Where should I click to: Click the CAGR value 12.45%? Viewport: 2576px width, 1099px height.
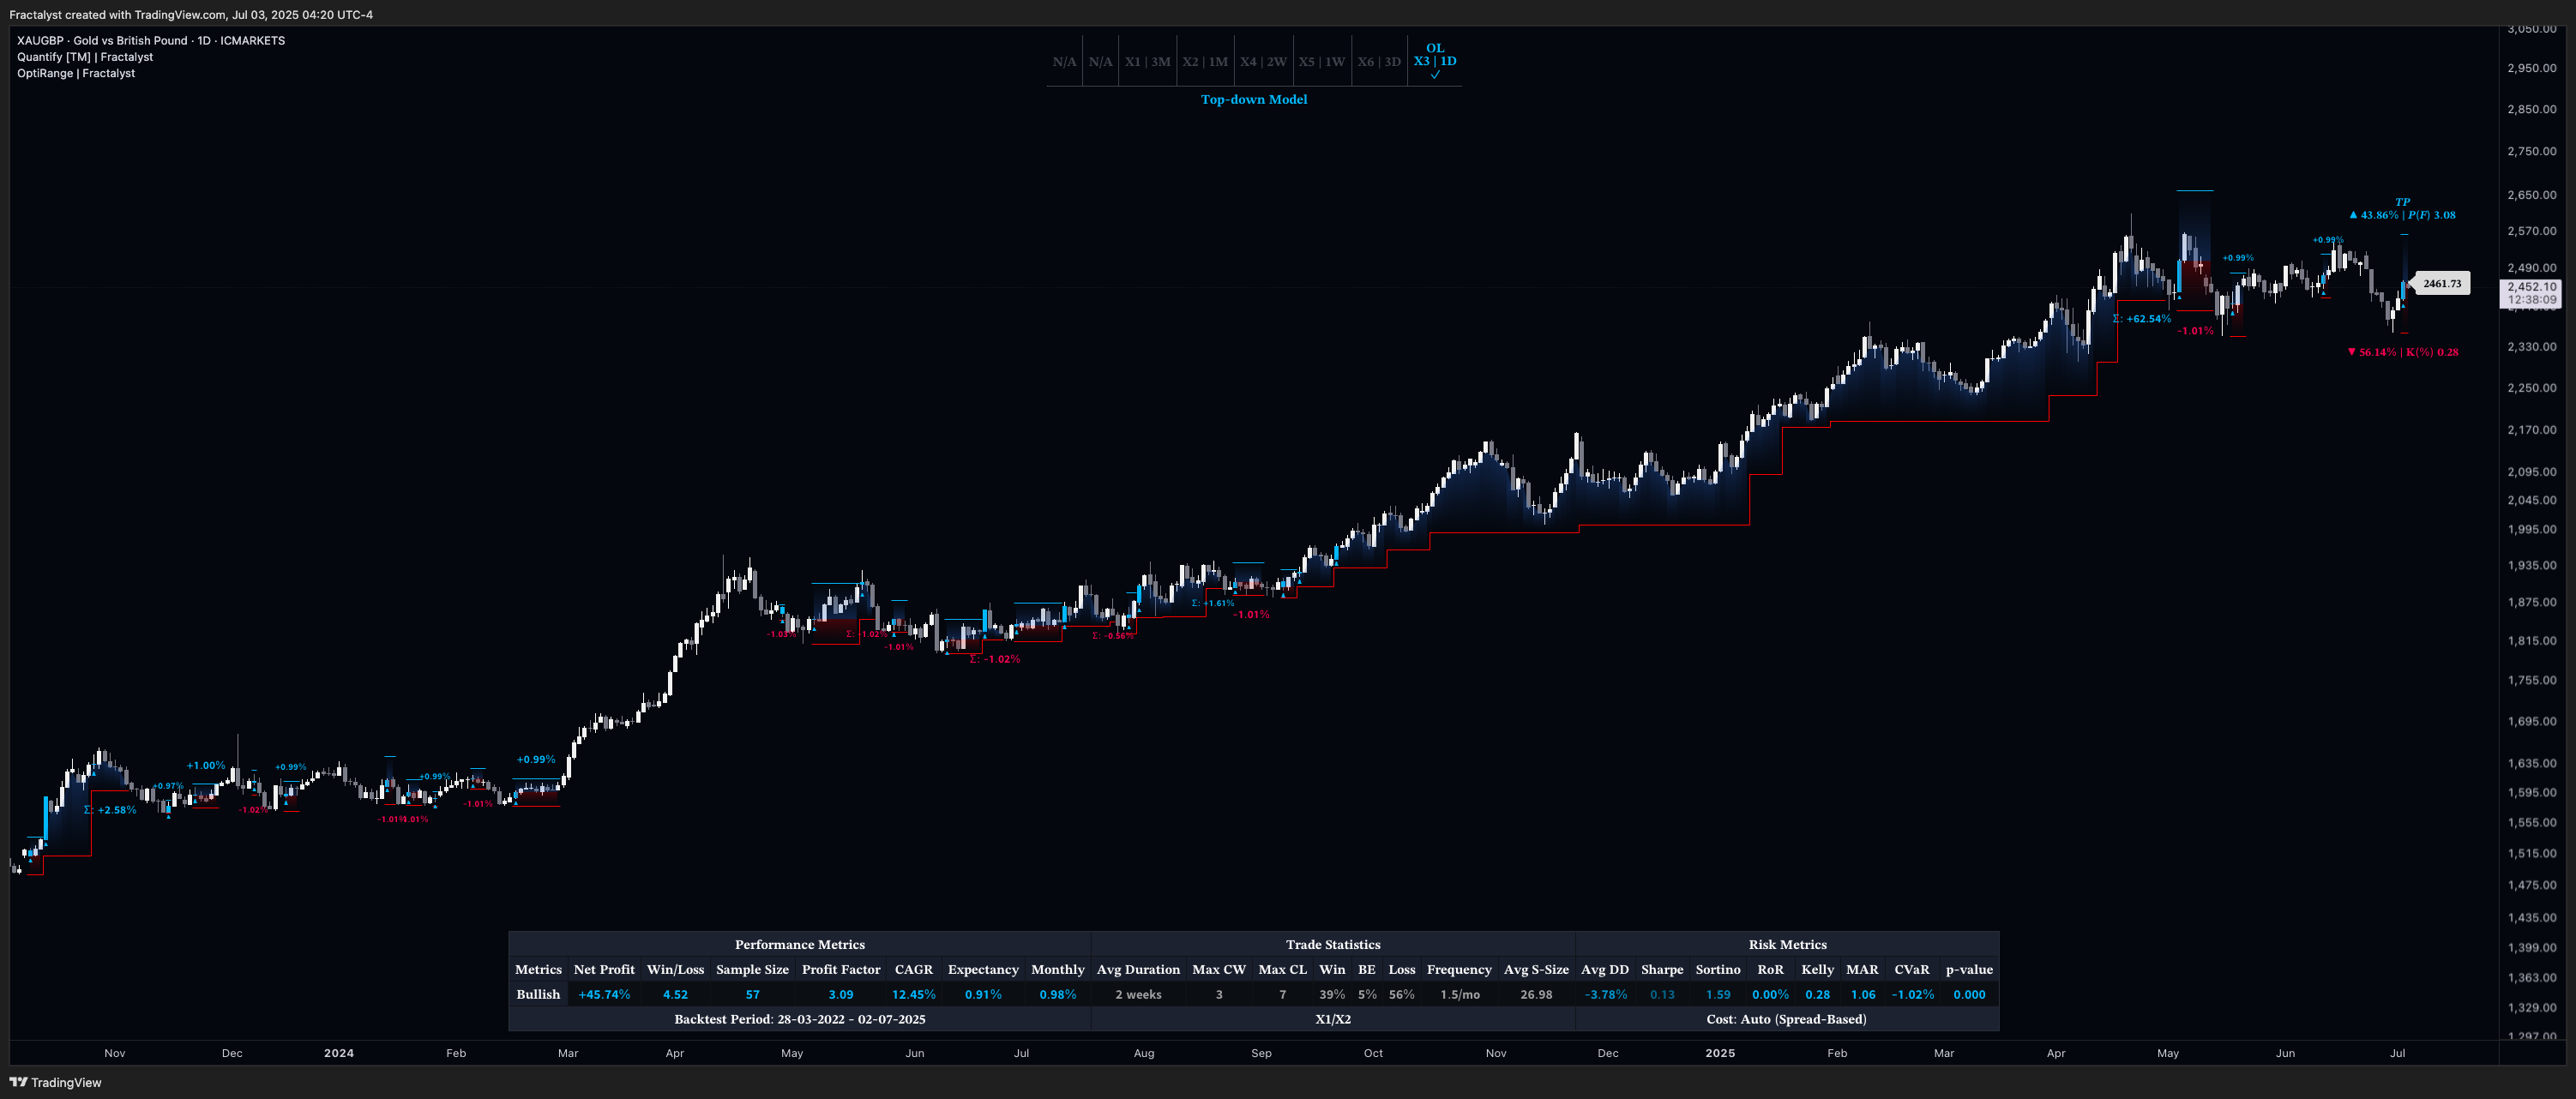pyautogui.click(x=913, y=994)
